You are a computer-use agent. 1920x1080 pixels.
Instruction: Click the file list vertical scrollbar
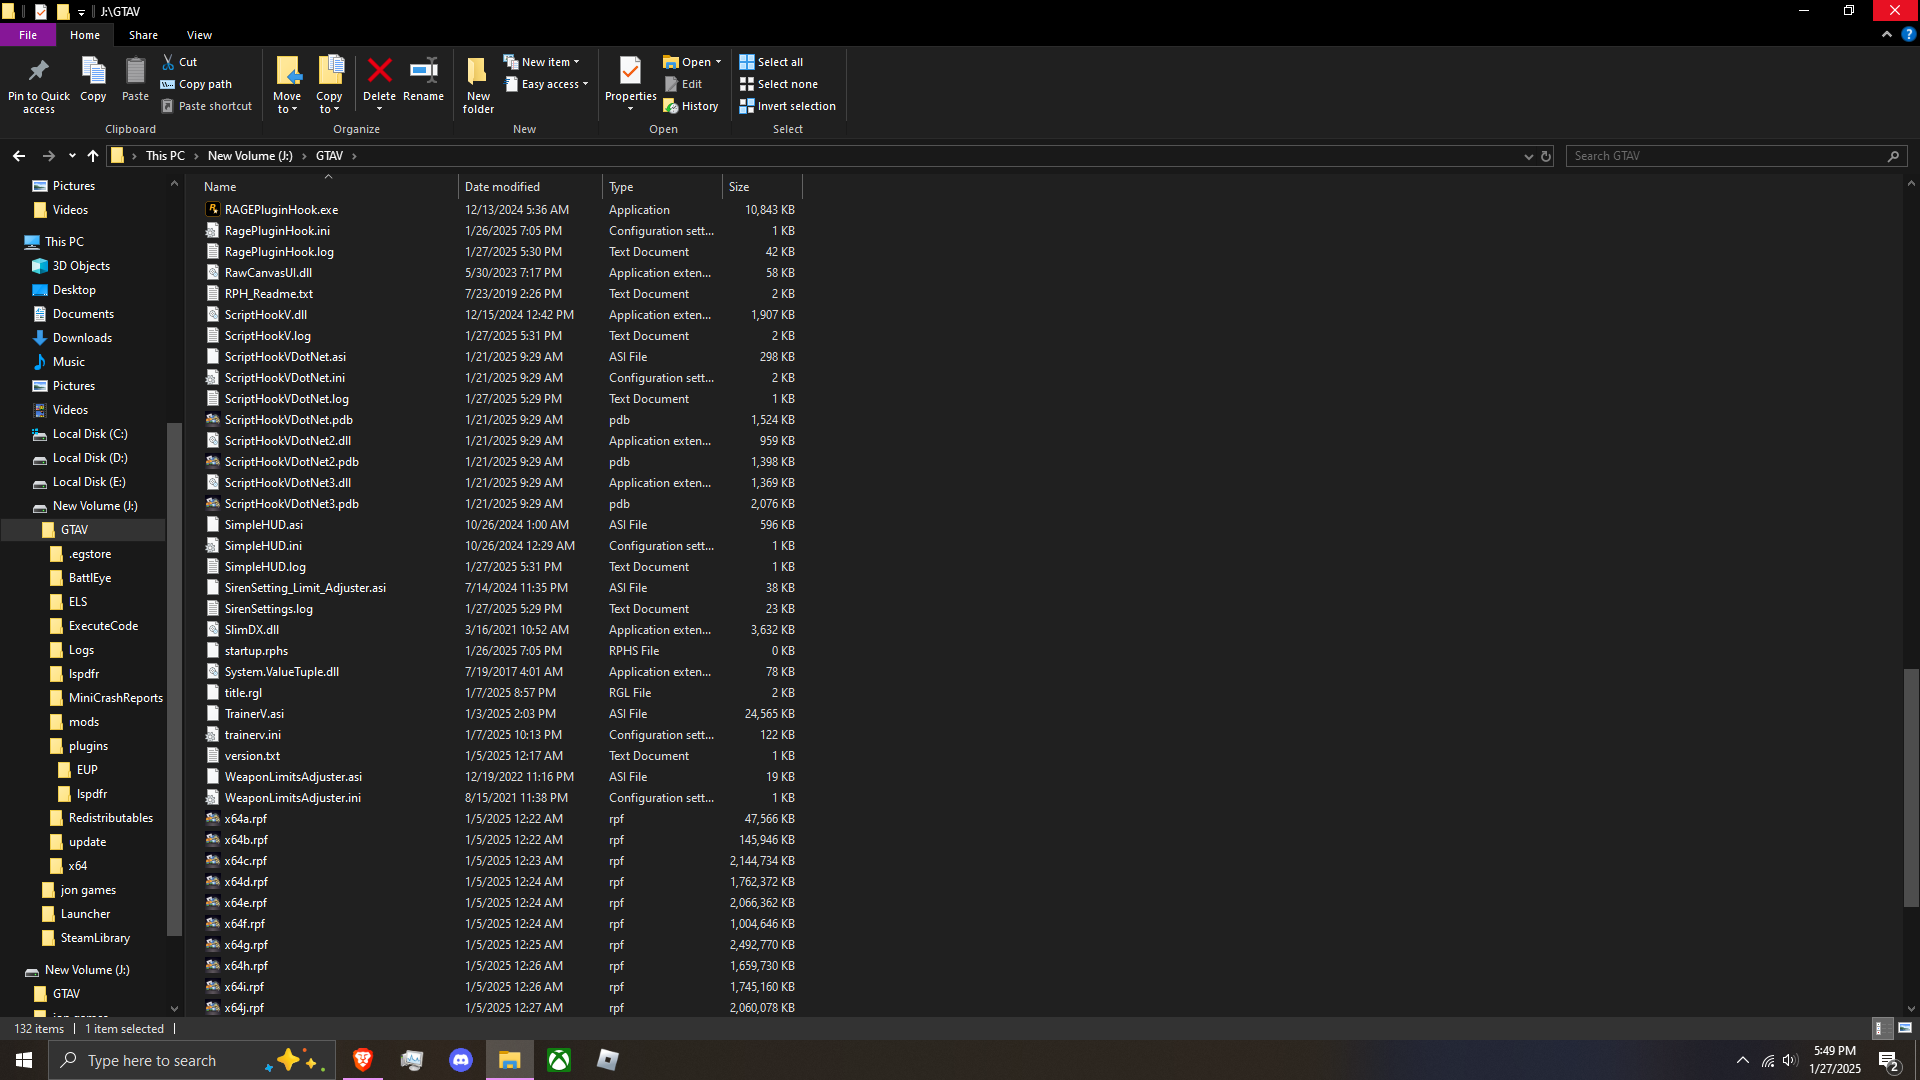pyautogui.click(x=1911, y=788)
